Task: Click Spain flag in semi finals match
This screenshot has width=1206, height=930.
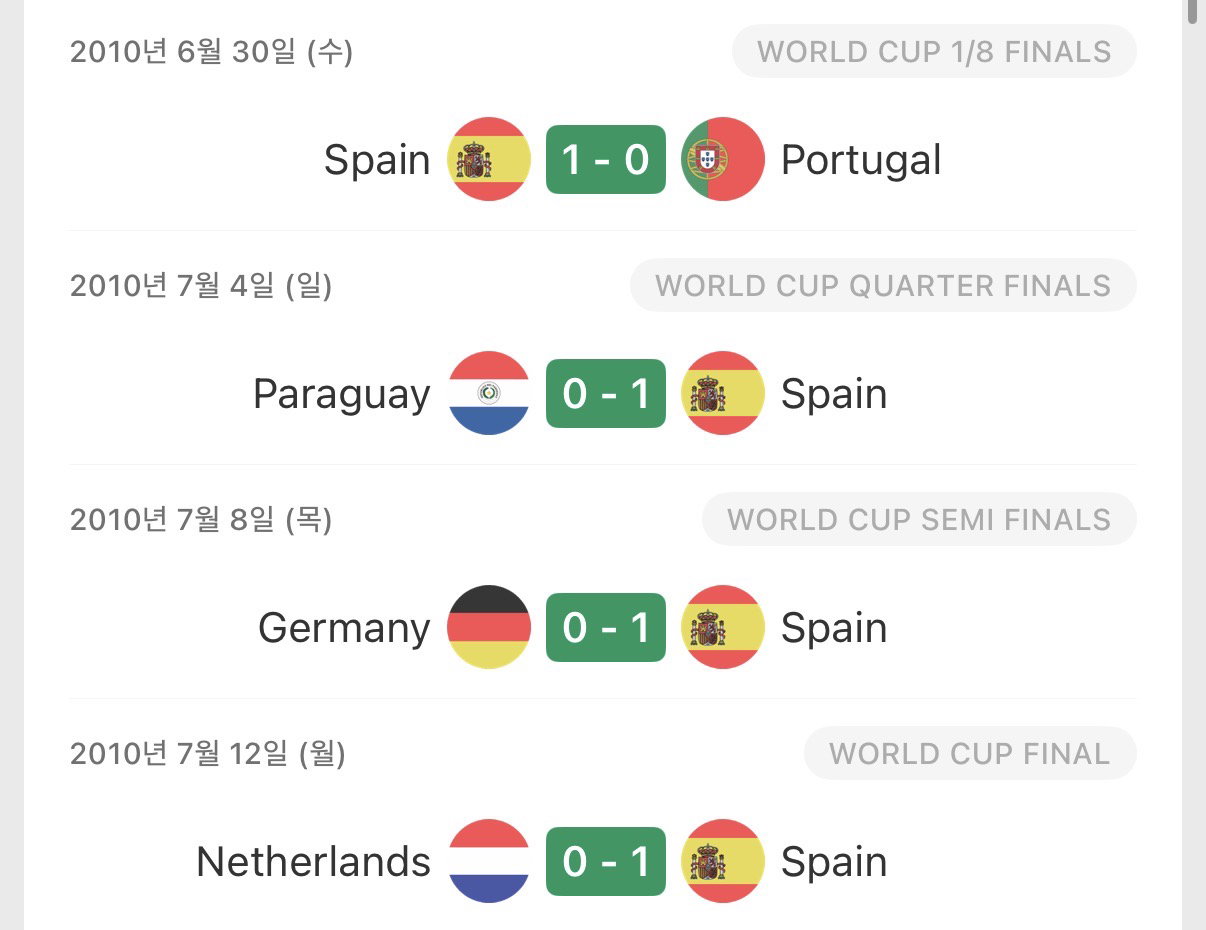Action: click(723, 627)
